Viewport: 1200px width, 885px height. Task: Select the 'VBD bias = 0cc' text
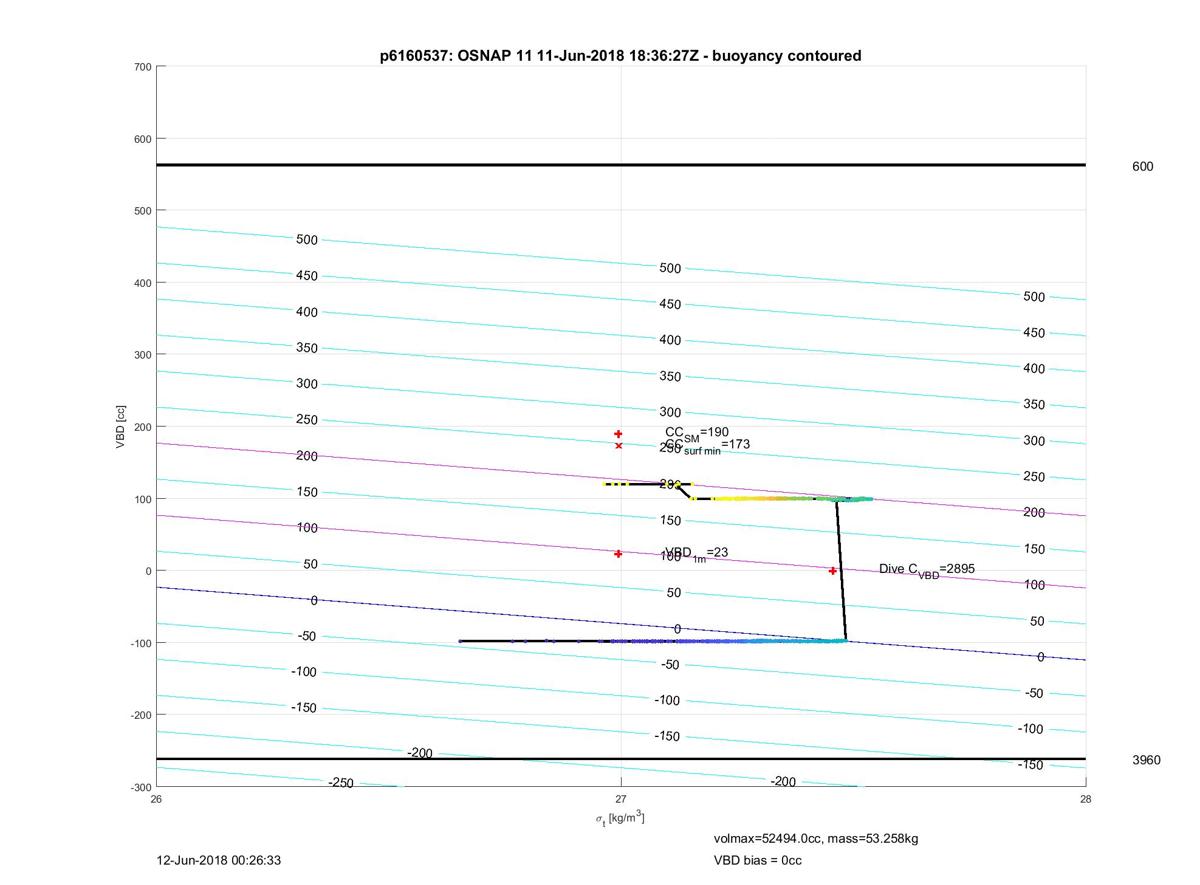[x=757, y=860]
